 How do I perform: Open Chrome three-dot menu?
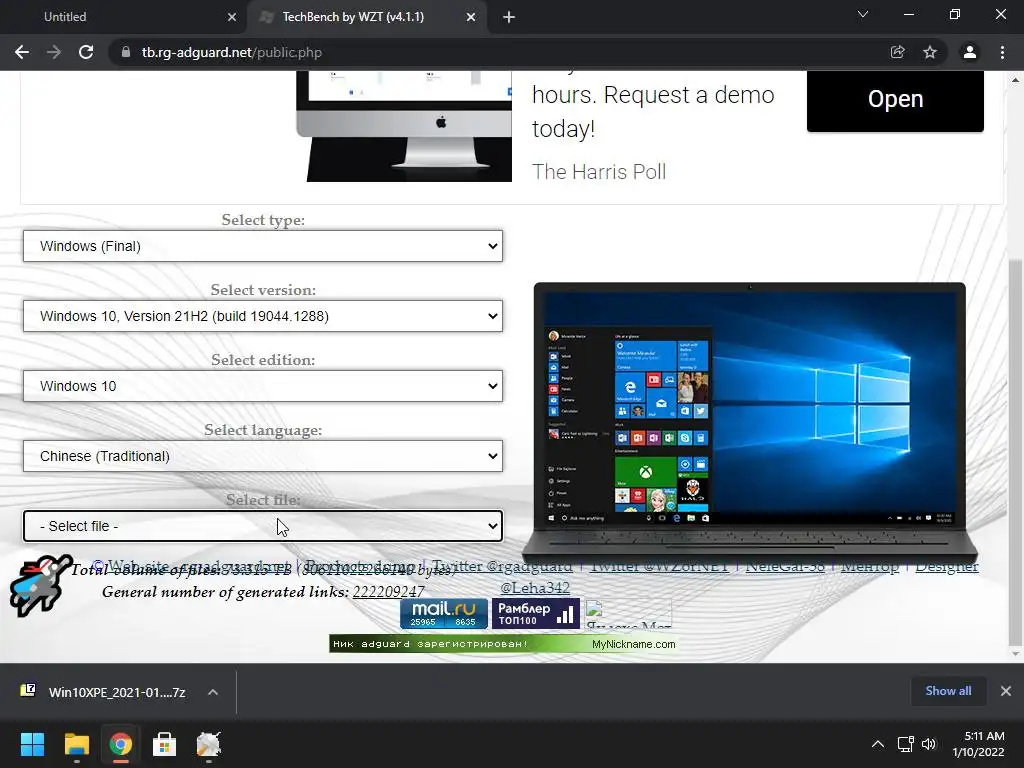pos(1002,52)
